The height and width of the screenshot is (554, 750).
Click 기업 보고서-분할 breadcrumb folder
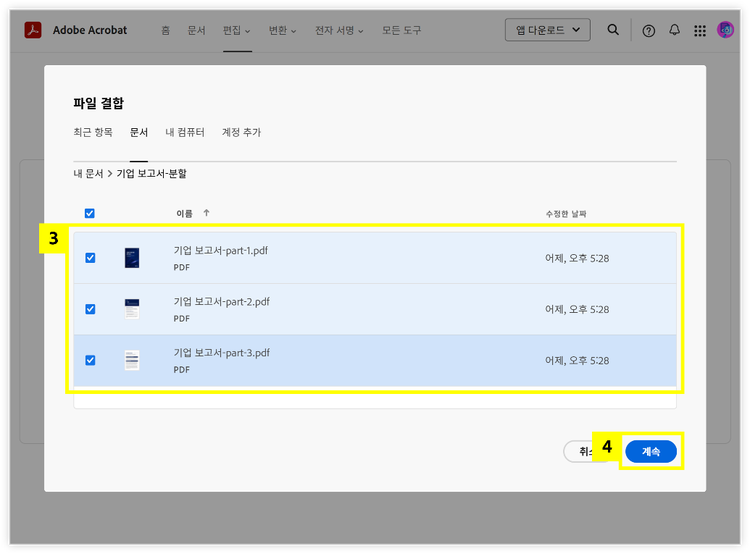tap(152, 174)
